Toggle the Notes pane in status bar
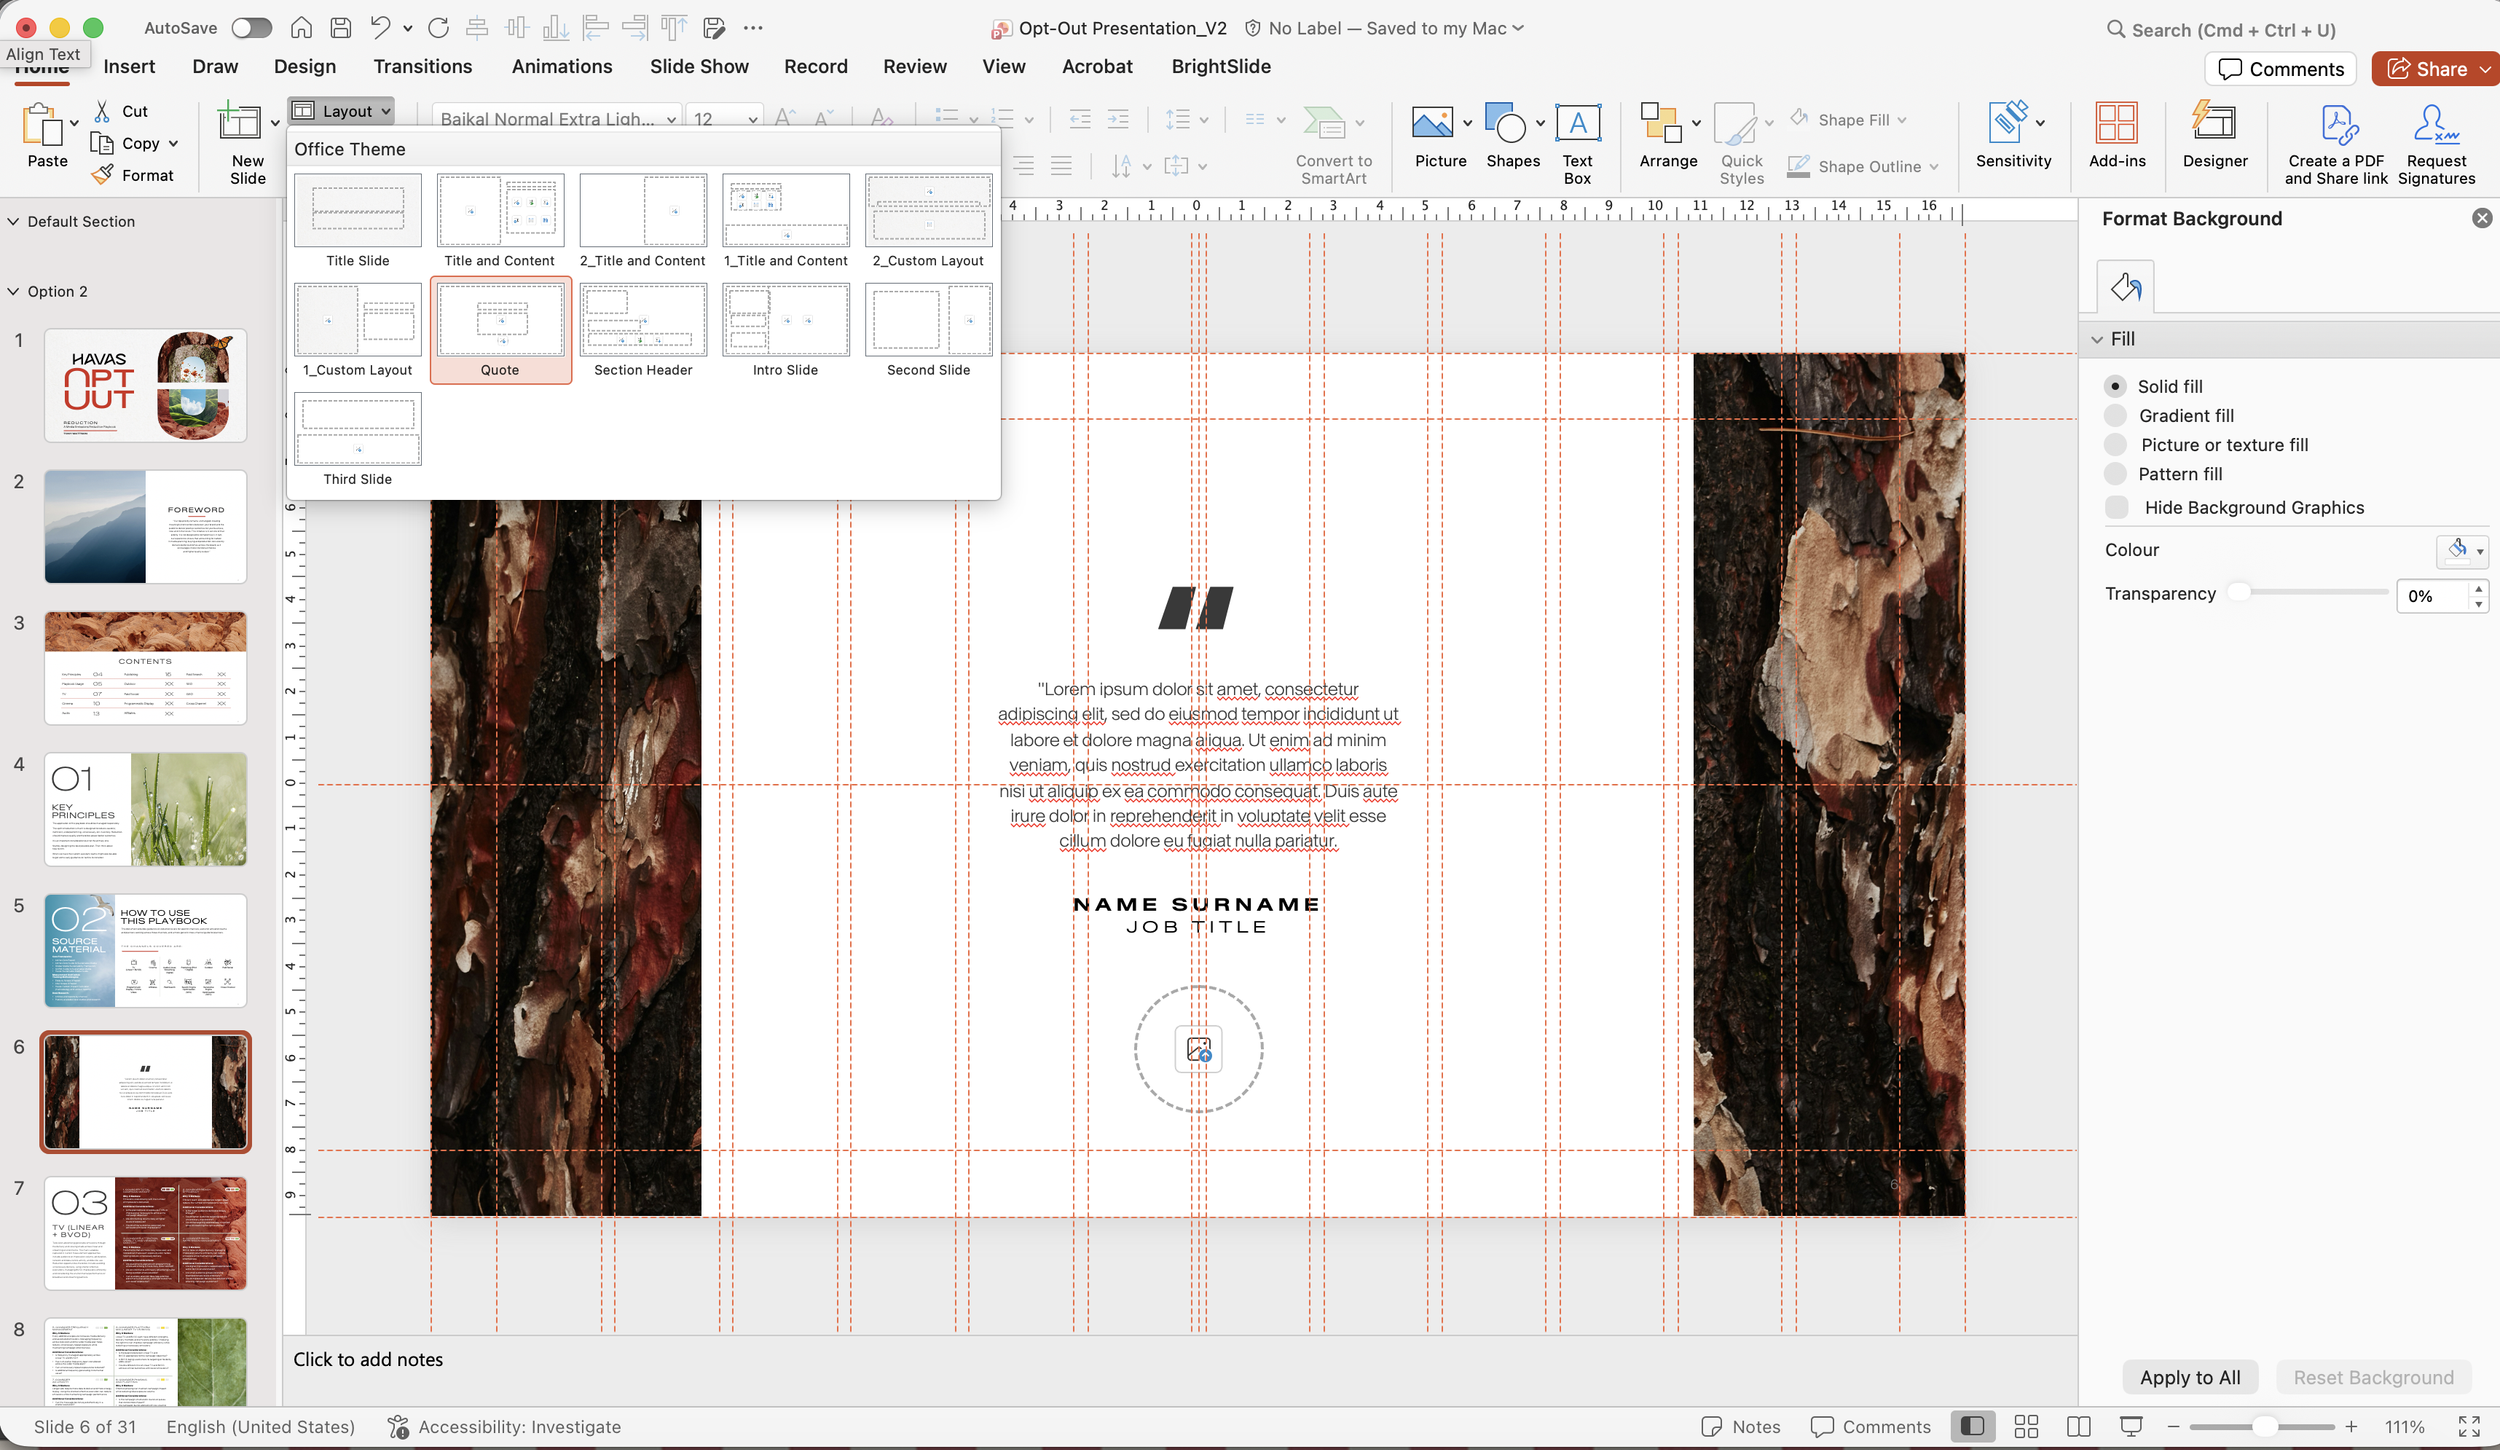The width and height of the screenshot is (2500, 1450). tap(1741, 1427)
